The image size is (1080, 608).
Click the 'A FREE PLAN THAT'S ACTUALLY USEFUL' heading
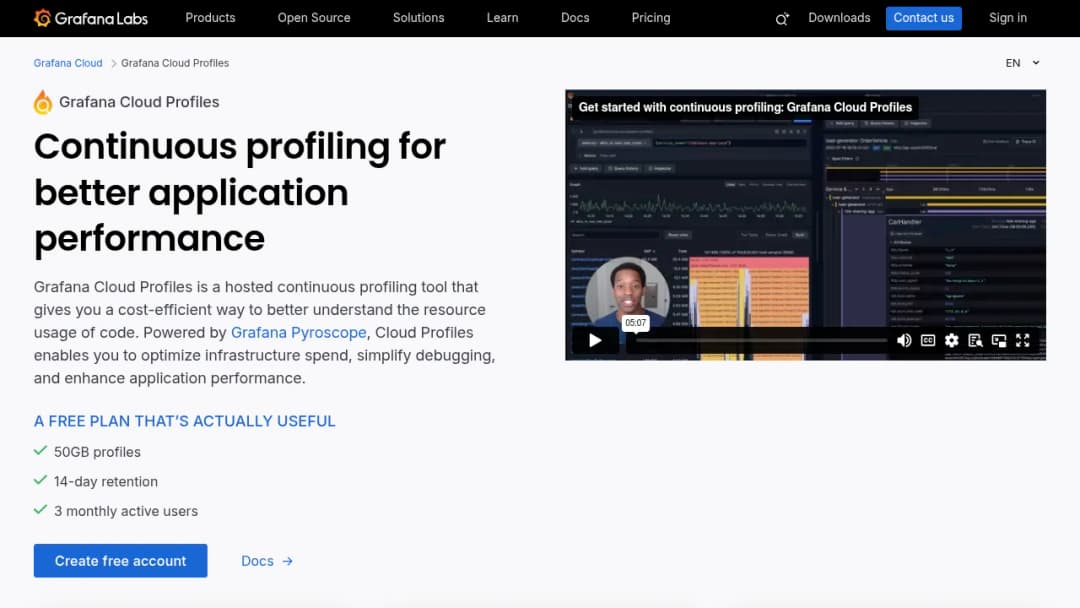[185, 421]
